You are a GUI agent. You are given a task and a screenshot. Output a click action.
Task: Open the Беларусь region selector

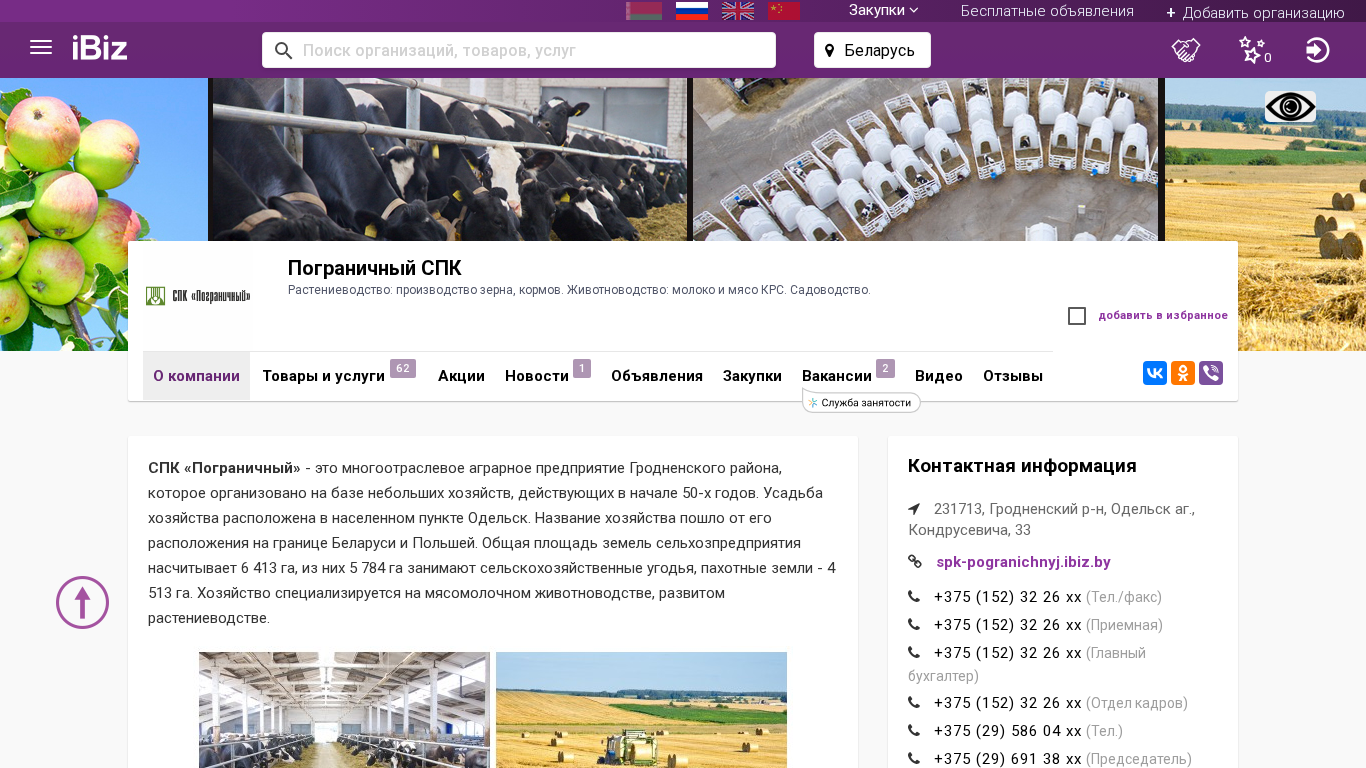tap(872, 50)
